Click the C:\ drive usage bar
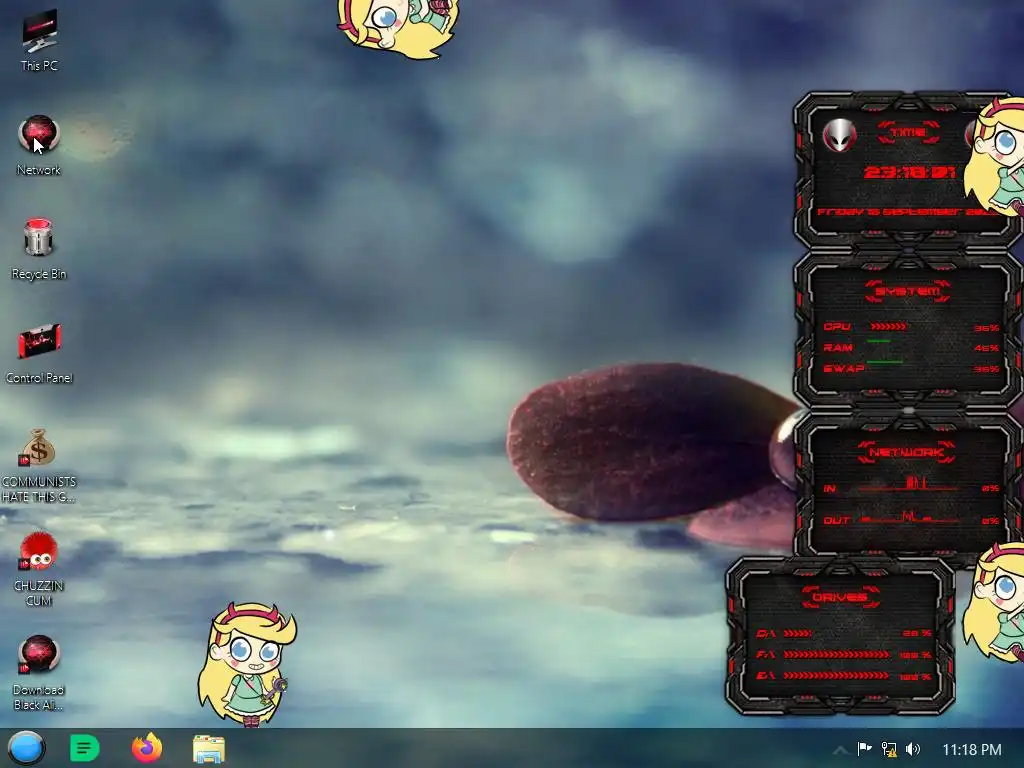The width and height of the screenshot is (1024, 768). [x=798, y=633]
